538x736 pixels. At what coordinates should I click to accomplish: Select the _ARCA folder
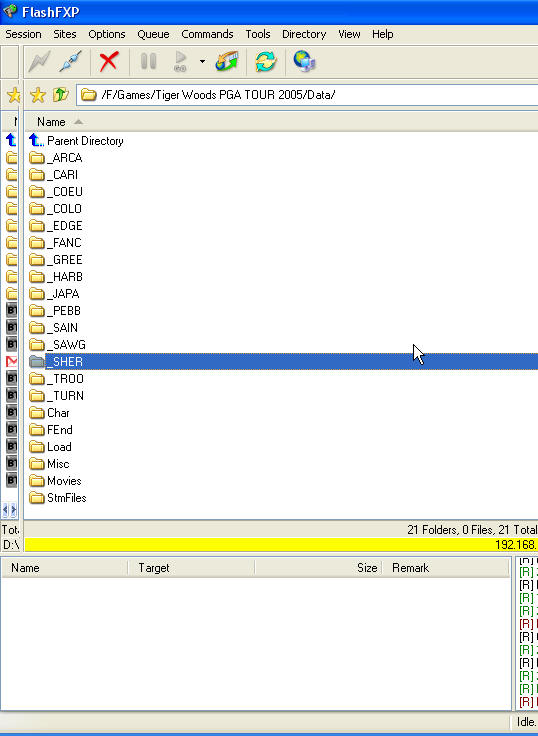coord(55,158)
